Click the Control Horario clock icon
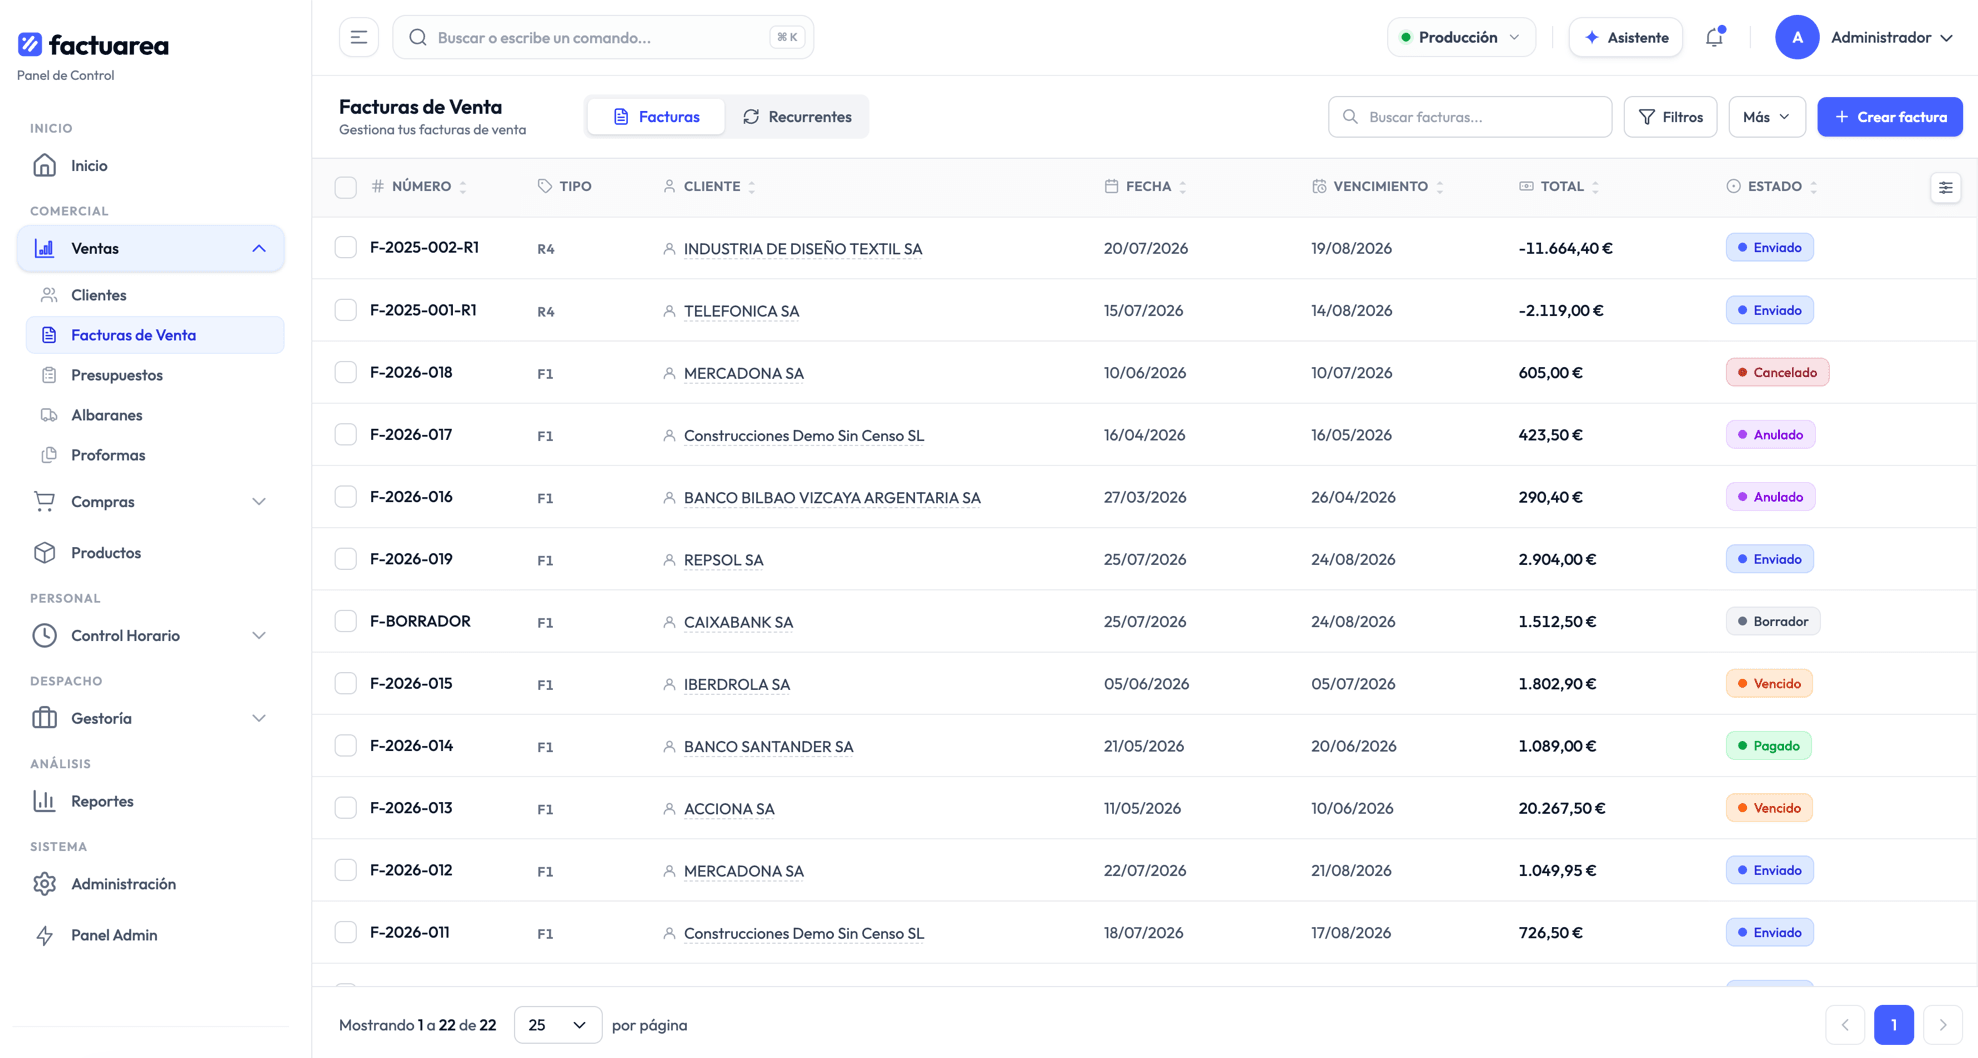This screenshot has width=1978, height=1058. 44,635
